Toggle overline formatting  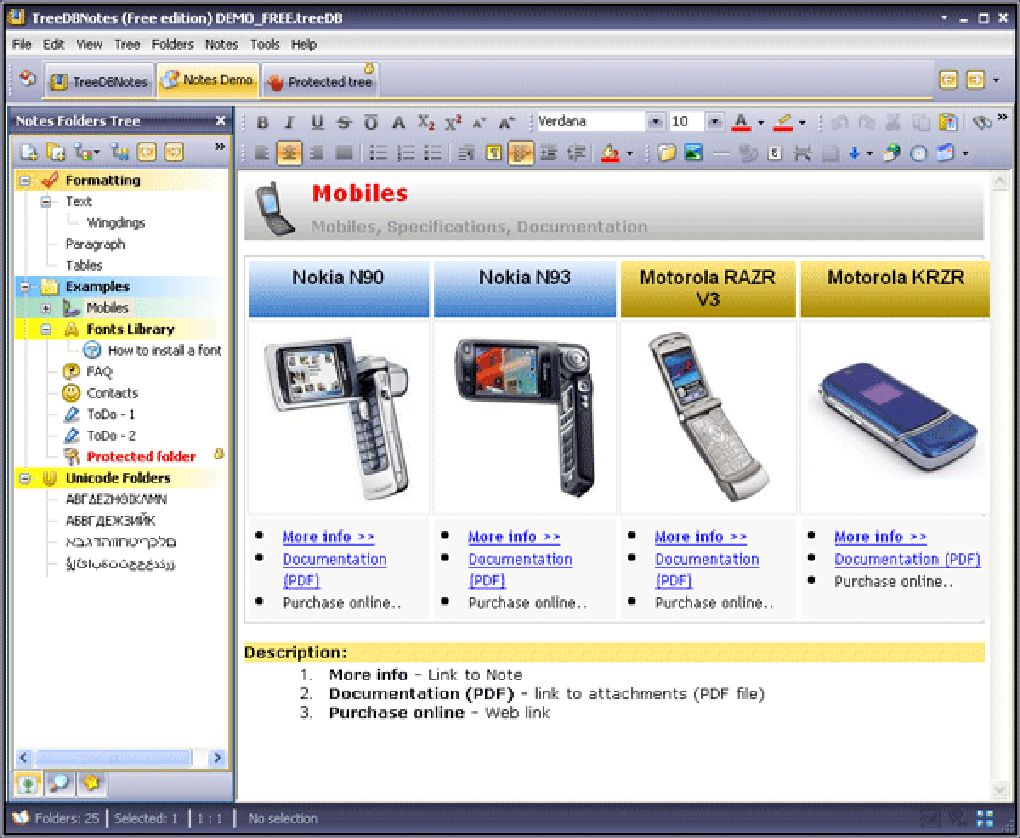coord(371,122)
